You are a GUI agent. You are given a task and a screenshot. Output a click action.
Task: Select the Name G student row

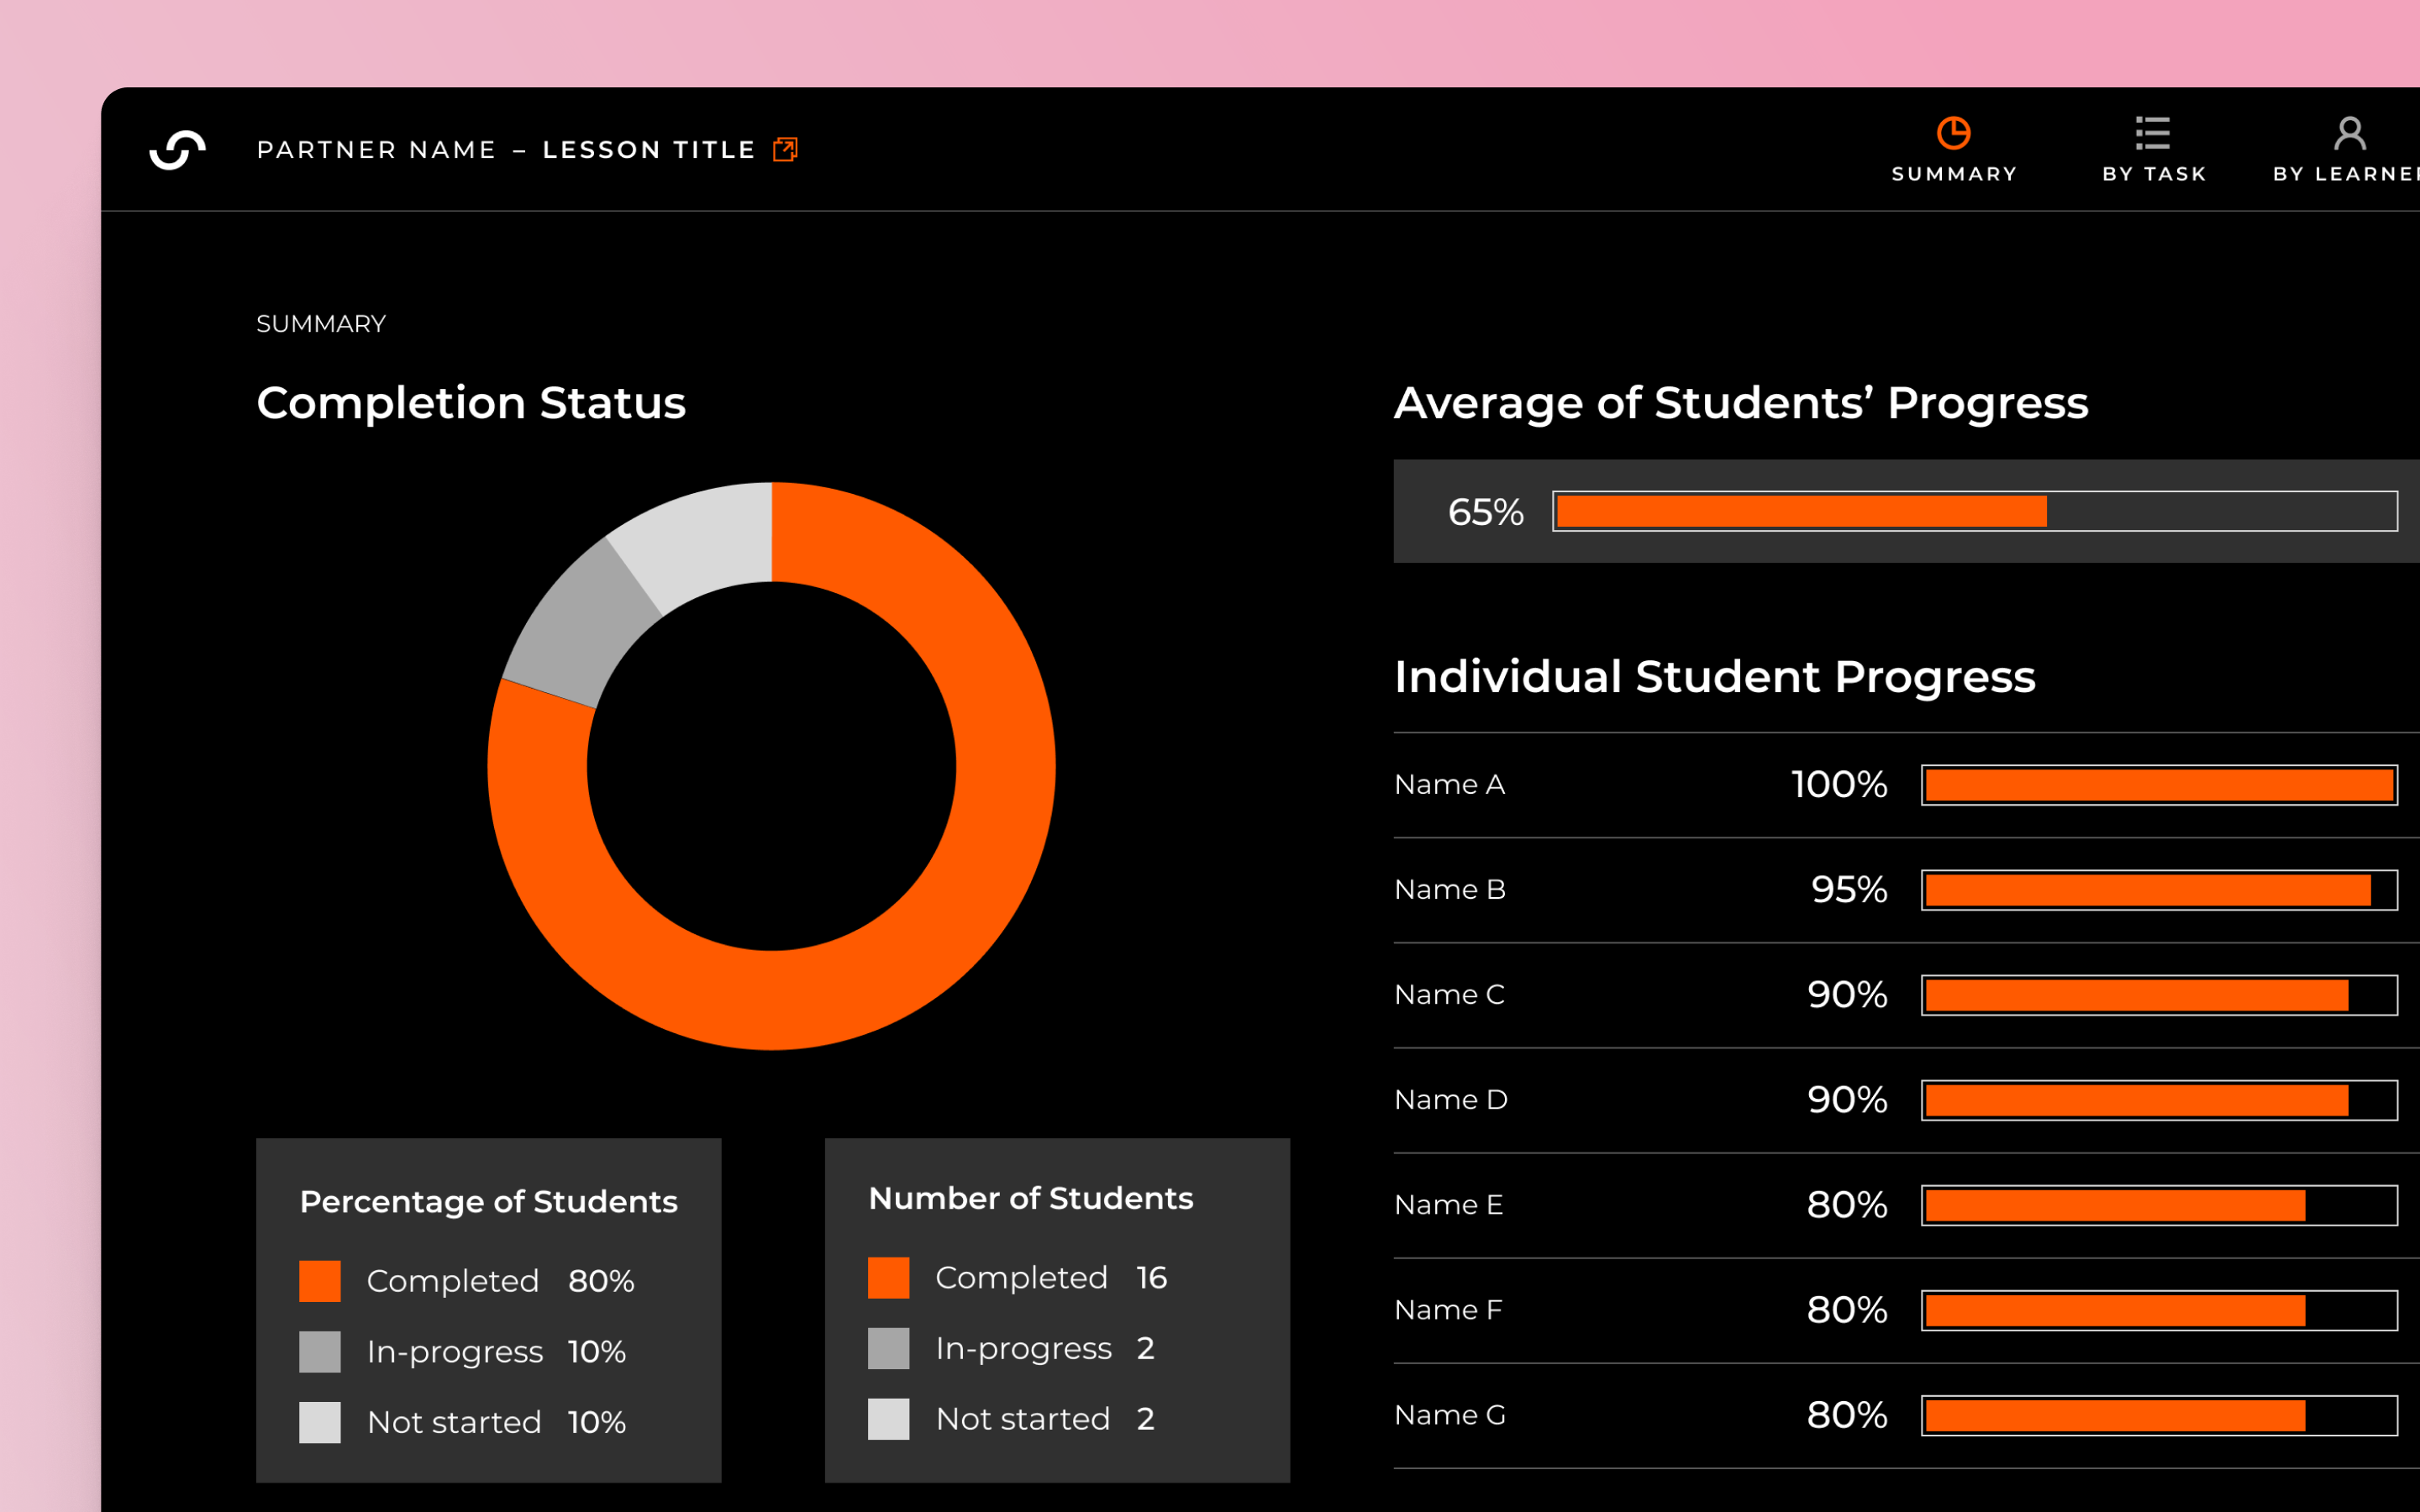pos(1450,1415)
